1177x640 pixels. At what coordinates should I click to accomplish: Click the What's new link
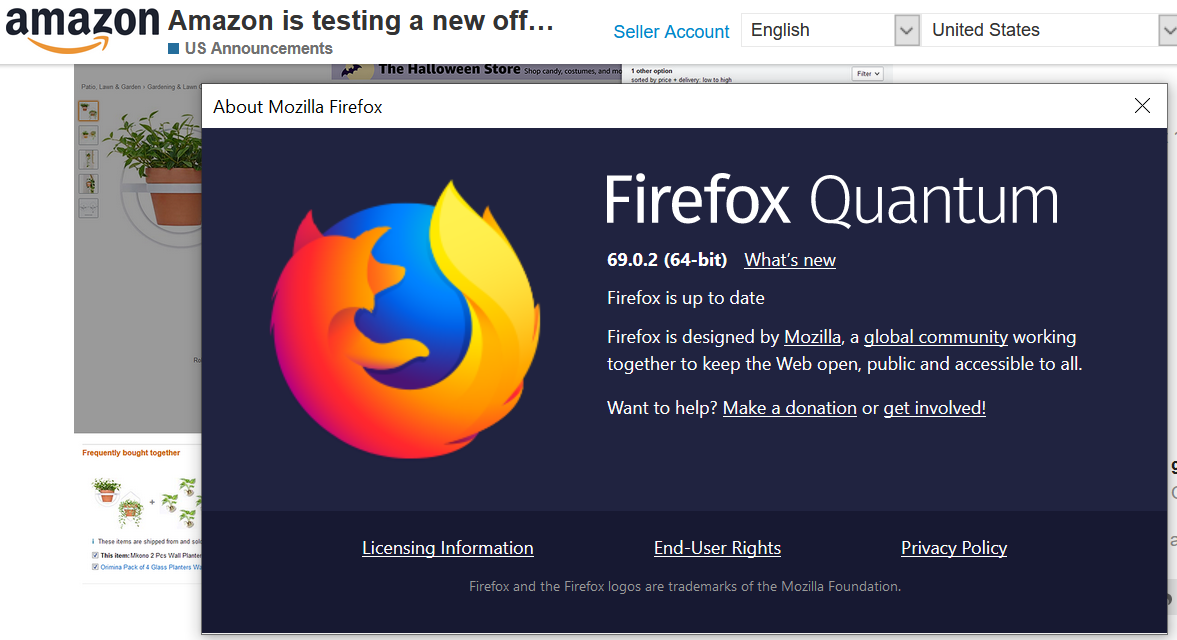(x=789, y=259)
